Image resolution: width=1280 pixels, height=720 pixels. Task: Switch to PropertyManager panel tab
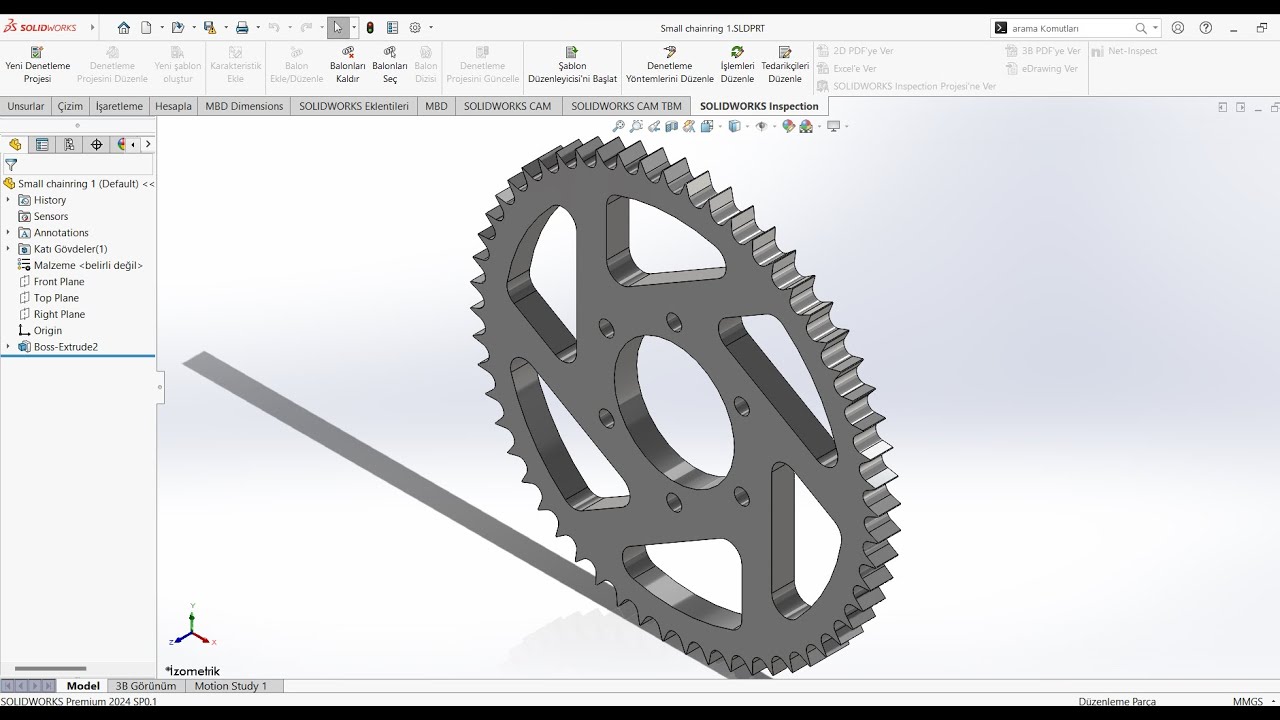[42, 144]
